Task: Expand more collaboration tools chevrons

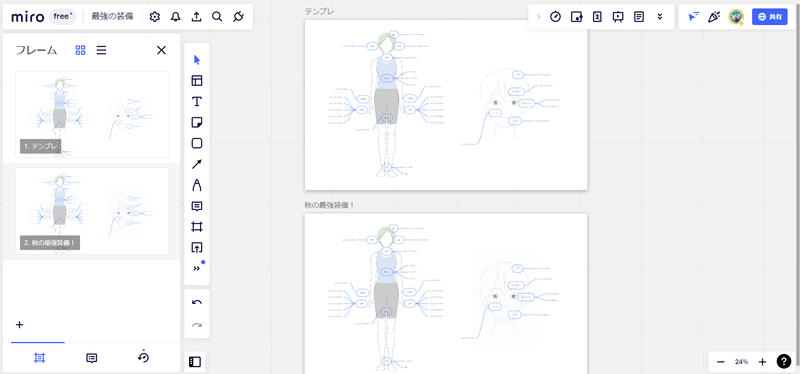Action: pyautogui.click(x=660, y=17)
